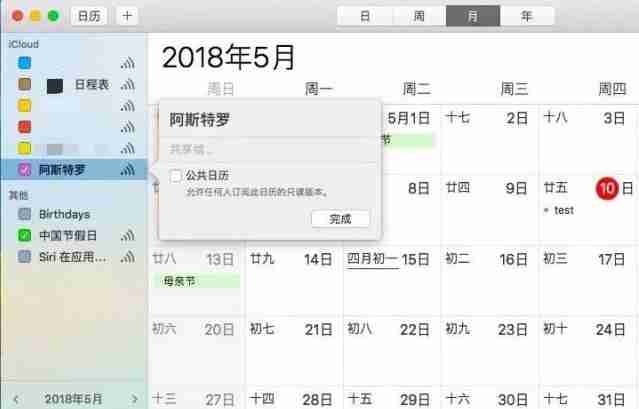The image size is (639, 409).
Task: Select the 9日 day cell
Action: tap(489, 209)
